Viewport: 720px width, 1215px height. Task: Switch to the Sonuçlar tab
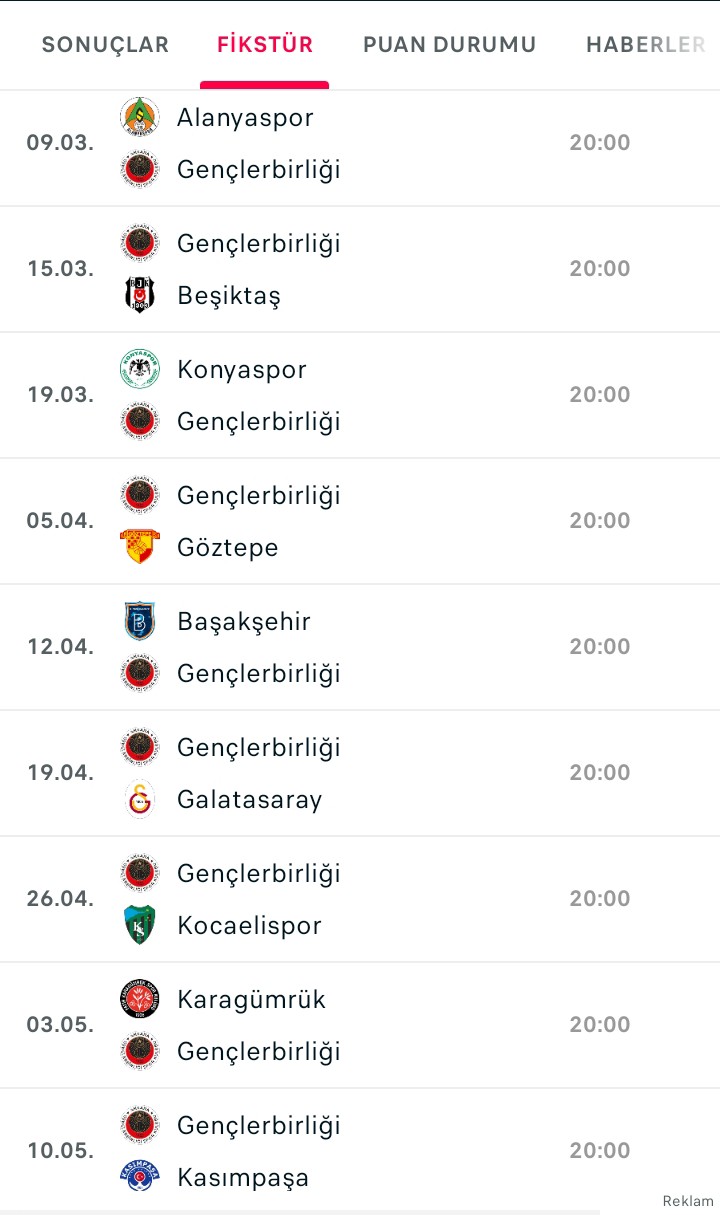pyautogui.click(x=105, y=45)
